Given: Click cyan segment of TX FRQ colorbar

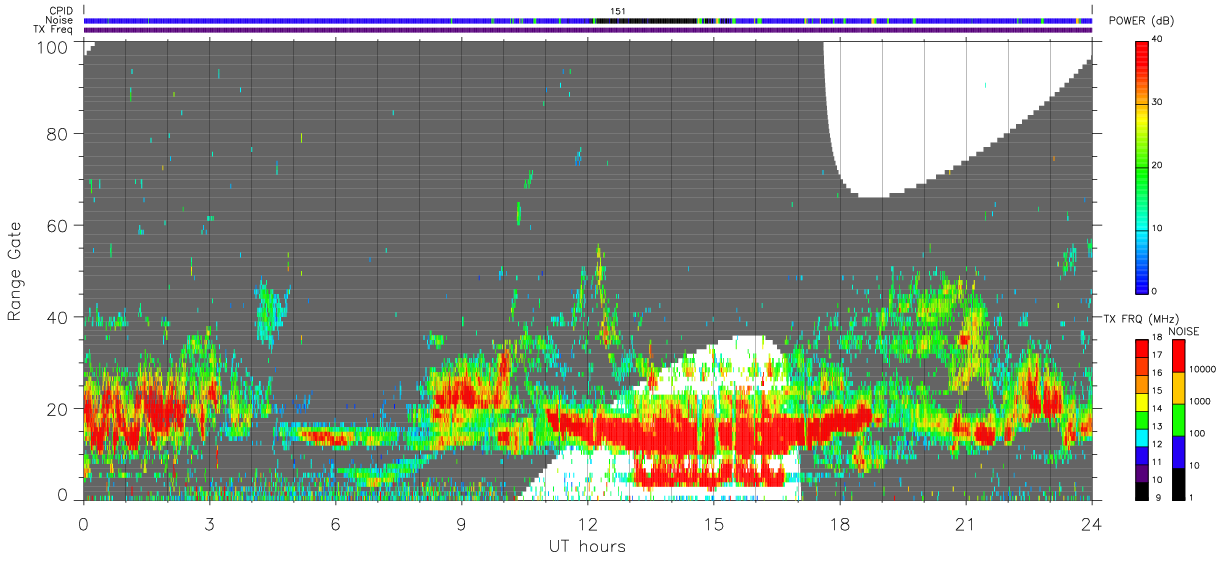Looking at the screenshot, I should [x=1141, y=437].
